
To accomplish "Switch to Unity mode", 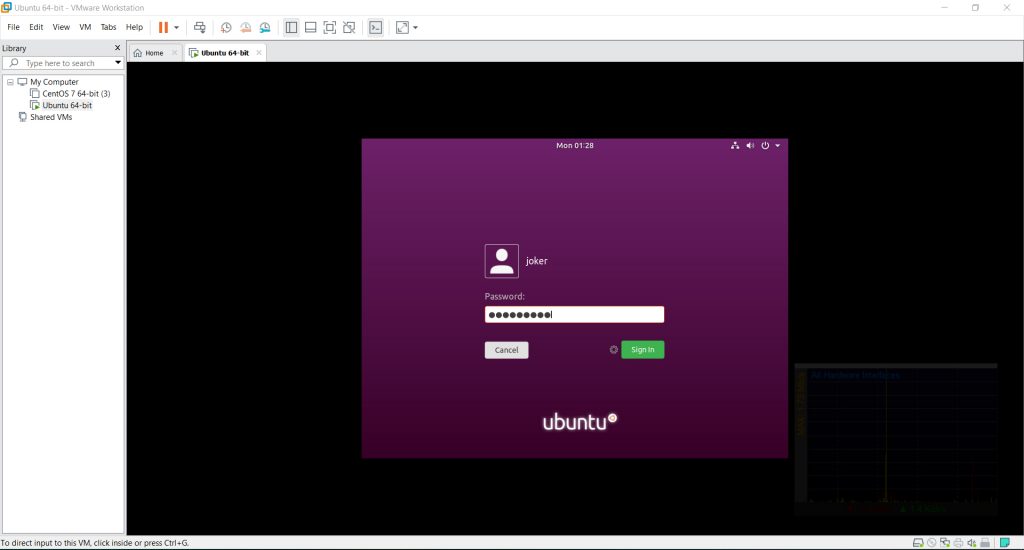I will click(349, 27).
